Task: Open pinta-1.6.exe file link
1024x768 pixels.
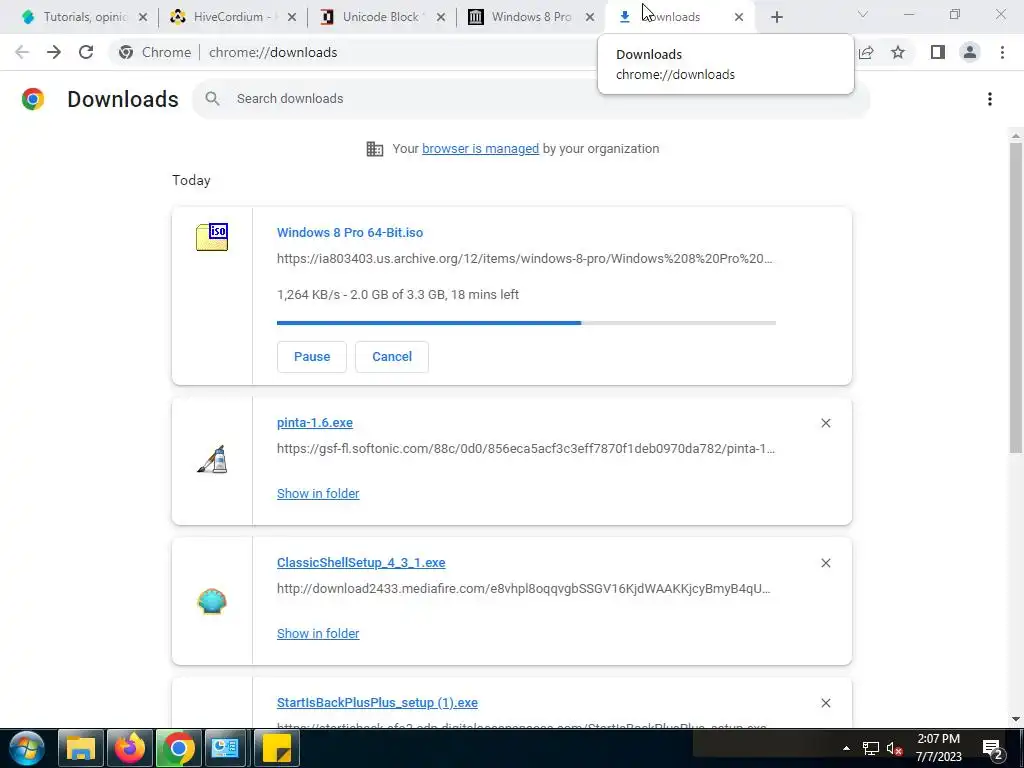Action: click(315, 423)
